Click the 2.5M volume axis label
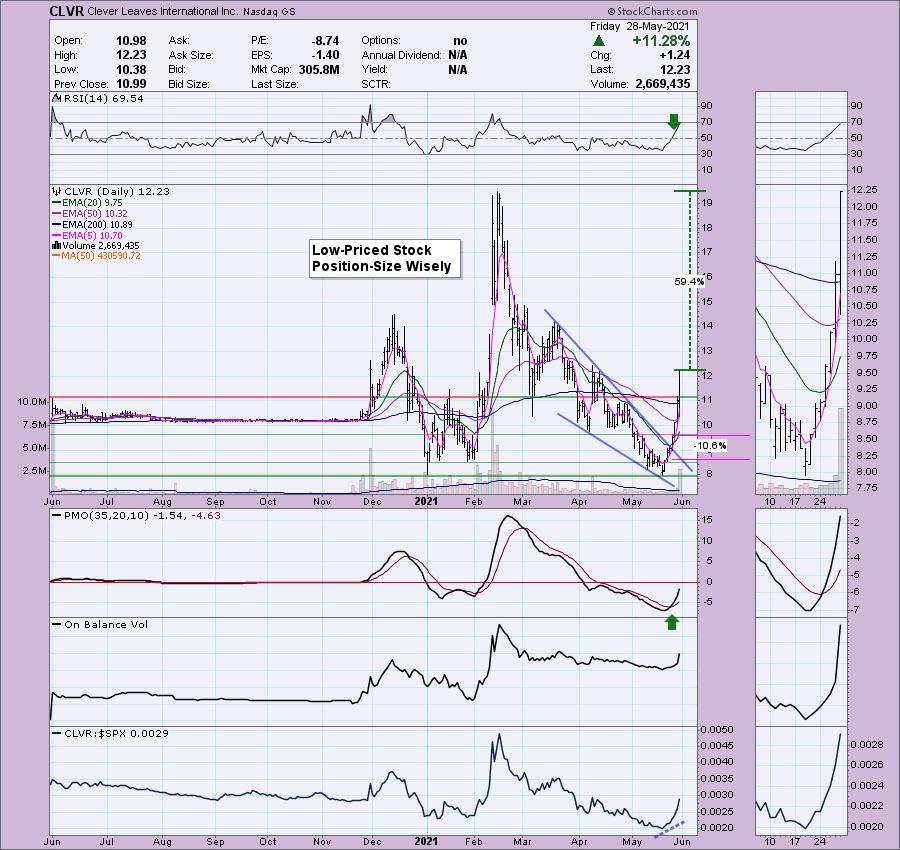 pyautogui.click(x=34, y=471)
